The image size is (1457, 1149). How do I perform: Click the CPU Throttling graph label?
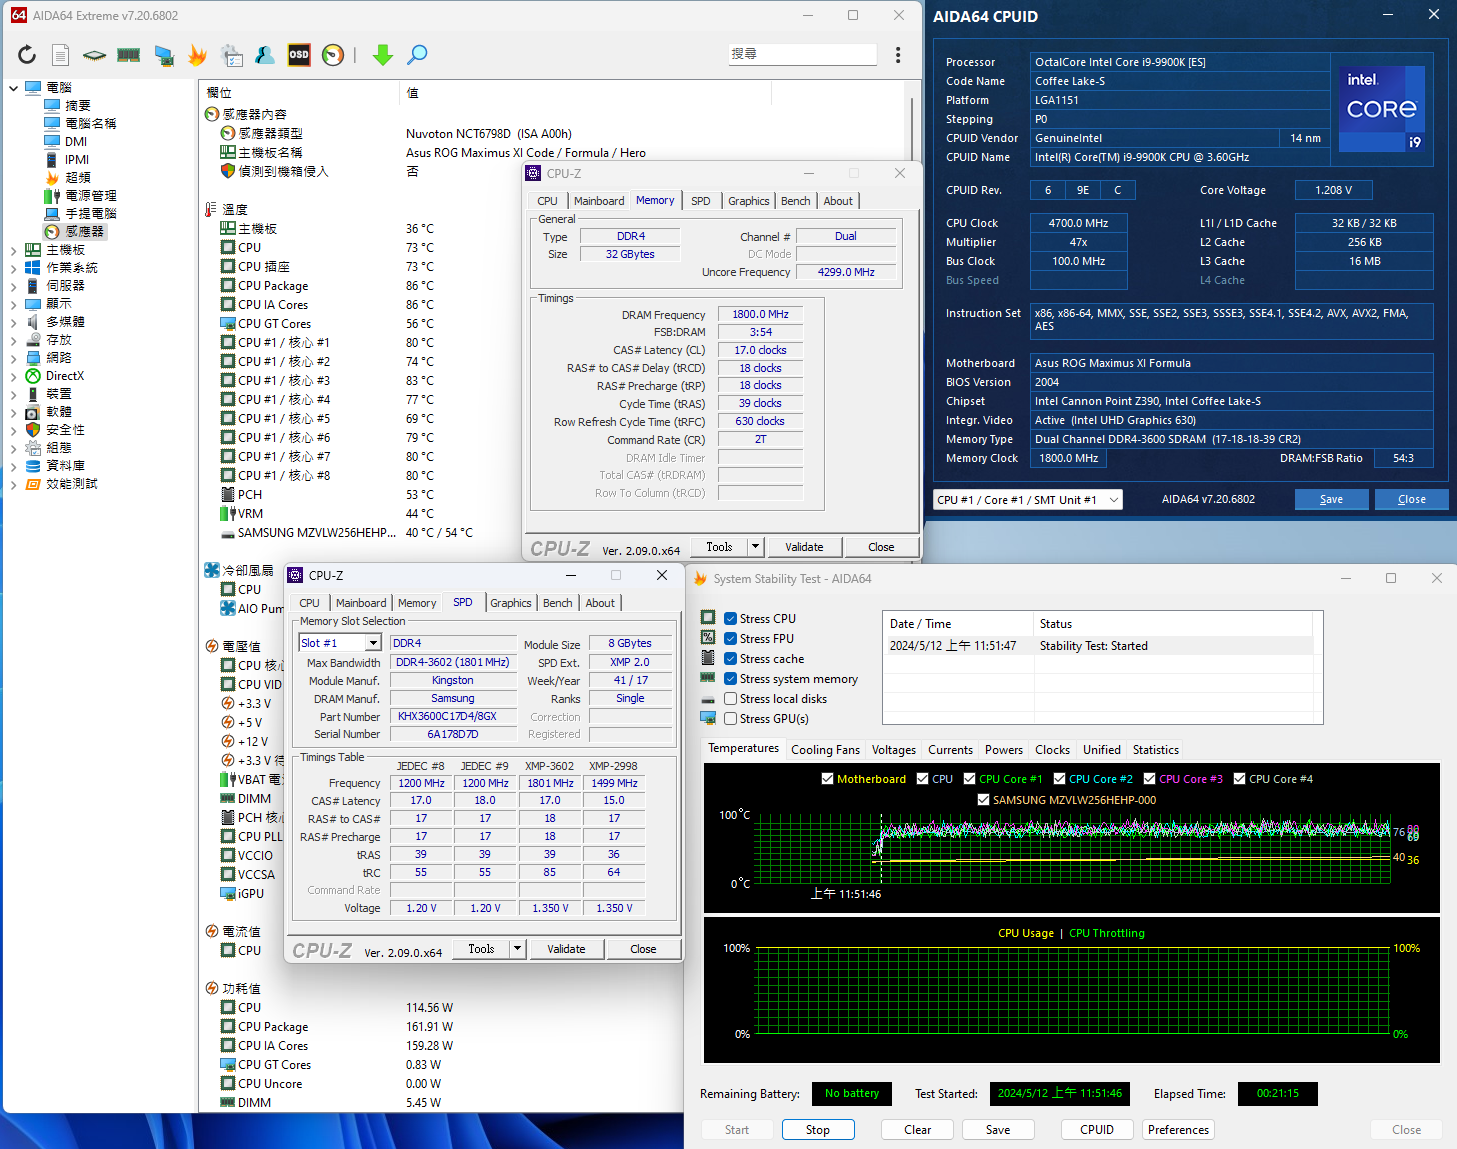pyautogui.click(x=1107, y=933)
